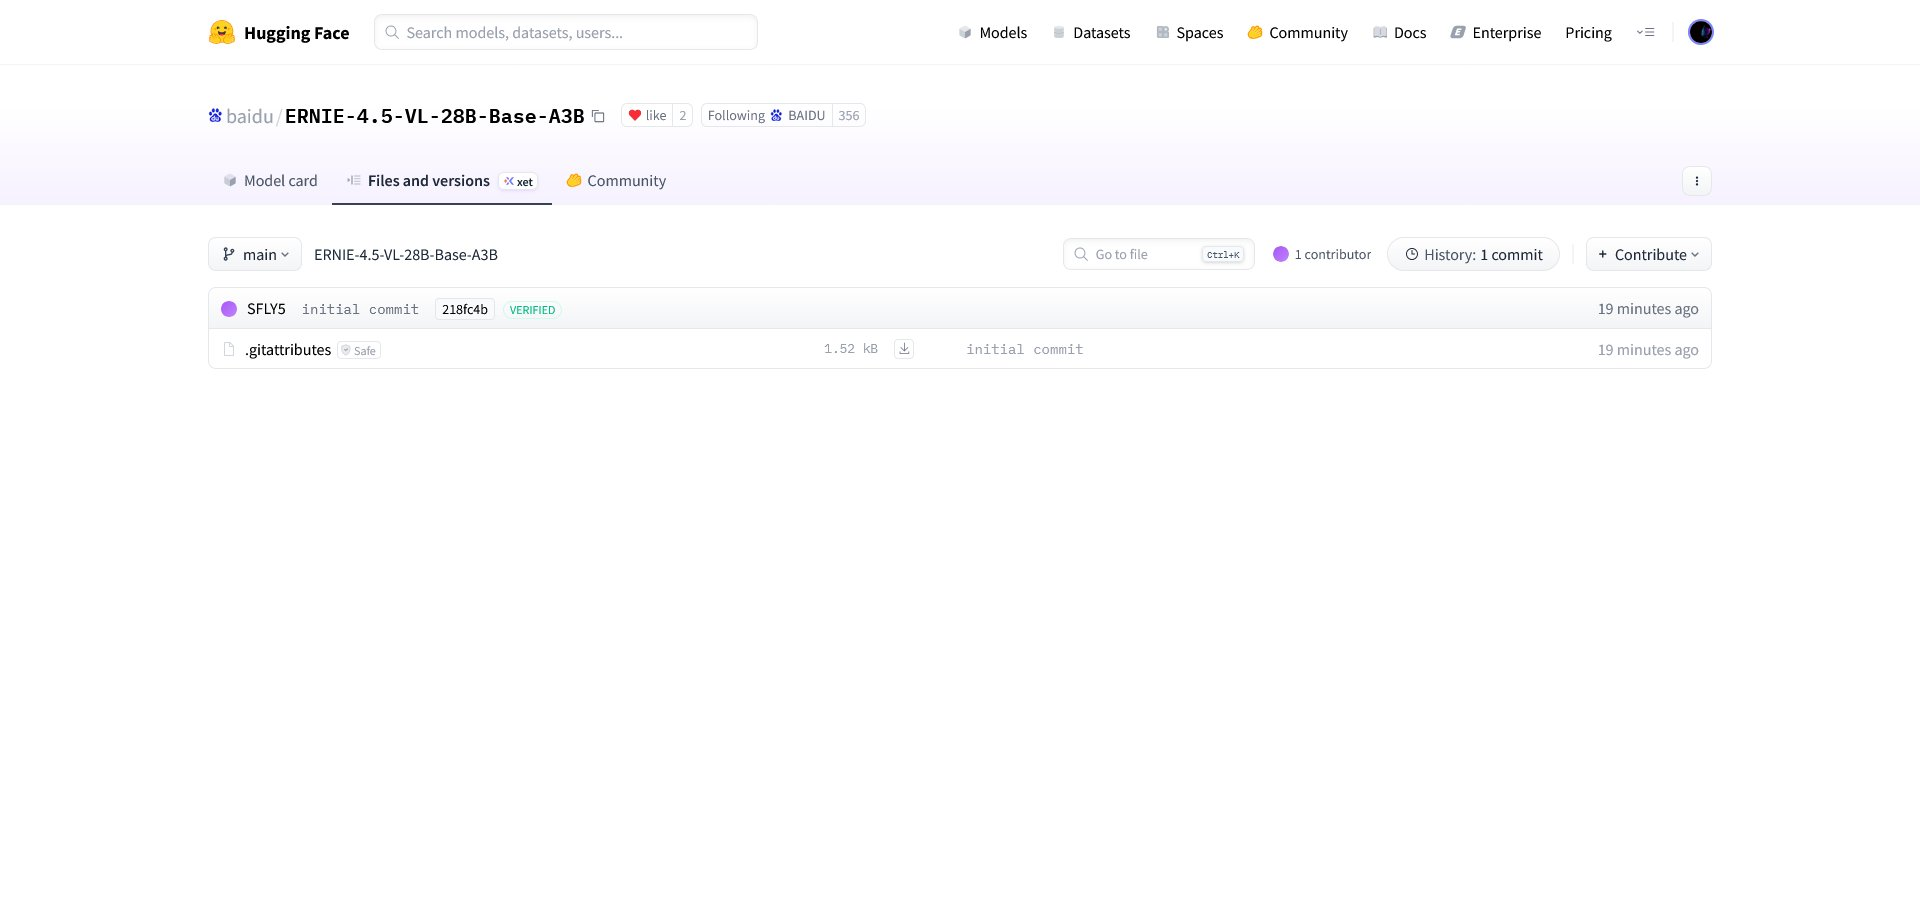Viewport: 1920px width, 919px height.
Task: Open the Datasets nav item
Action: point(1091,32)
